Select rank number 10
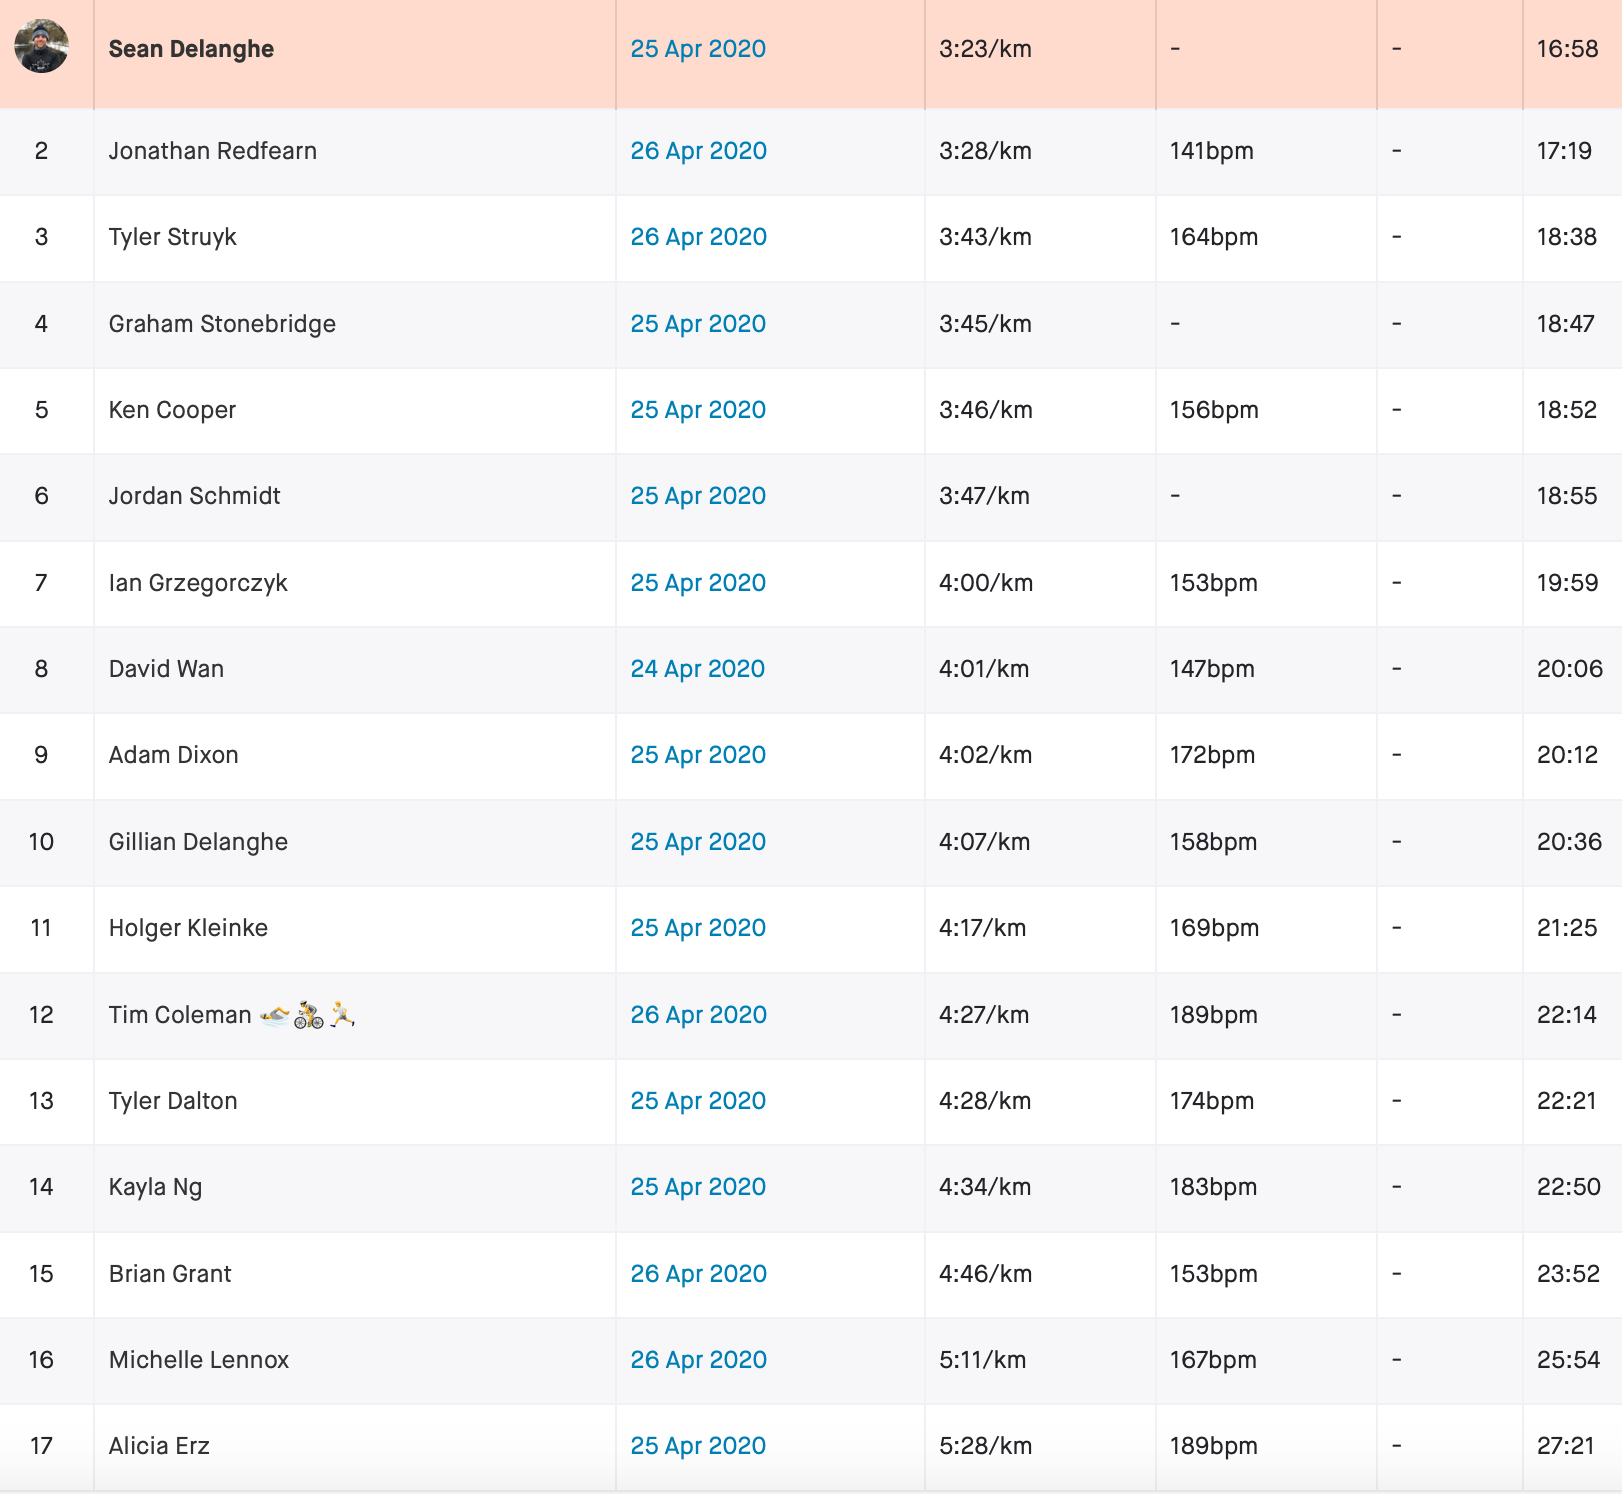The height and width of the screenshot is (1494, 1622). [x=41, y=842]
